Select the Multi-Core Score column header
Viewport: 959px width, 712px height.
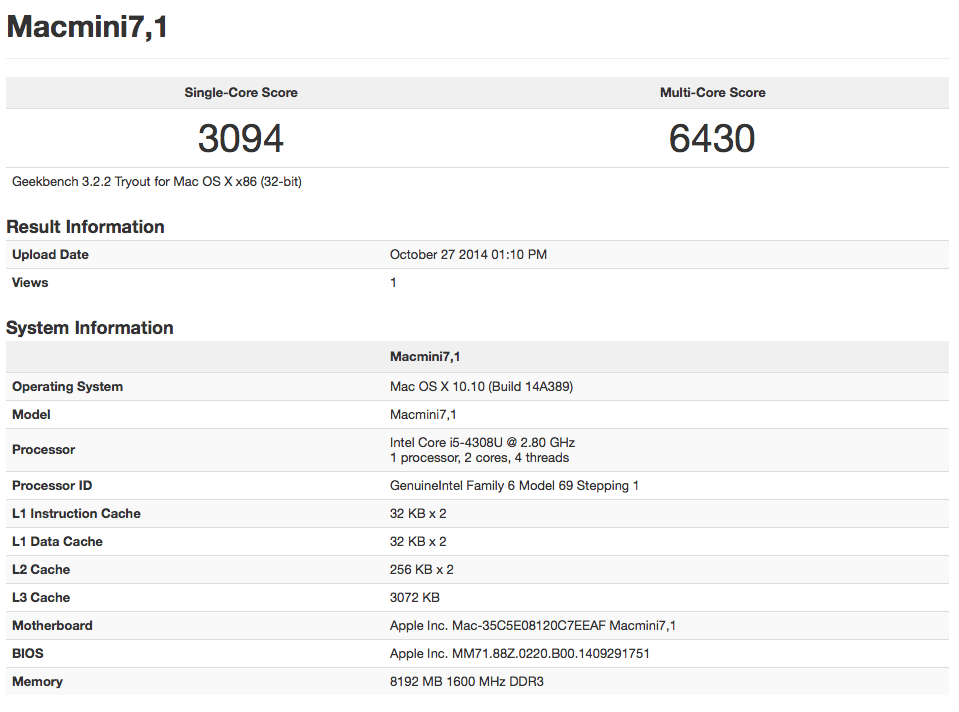tap(713, 92)
